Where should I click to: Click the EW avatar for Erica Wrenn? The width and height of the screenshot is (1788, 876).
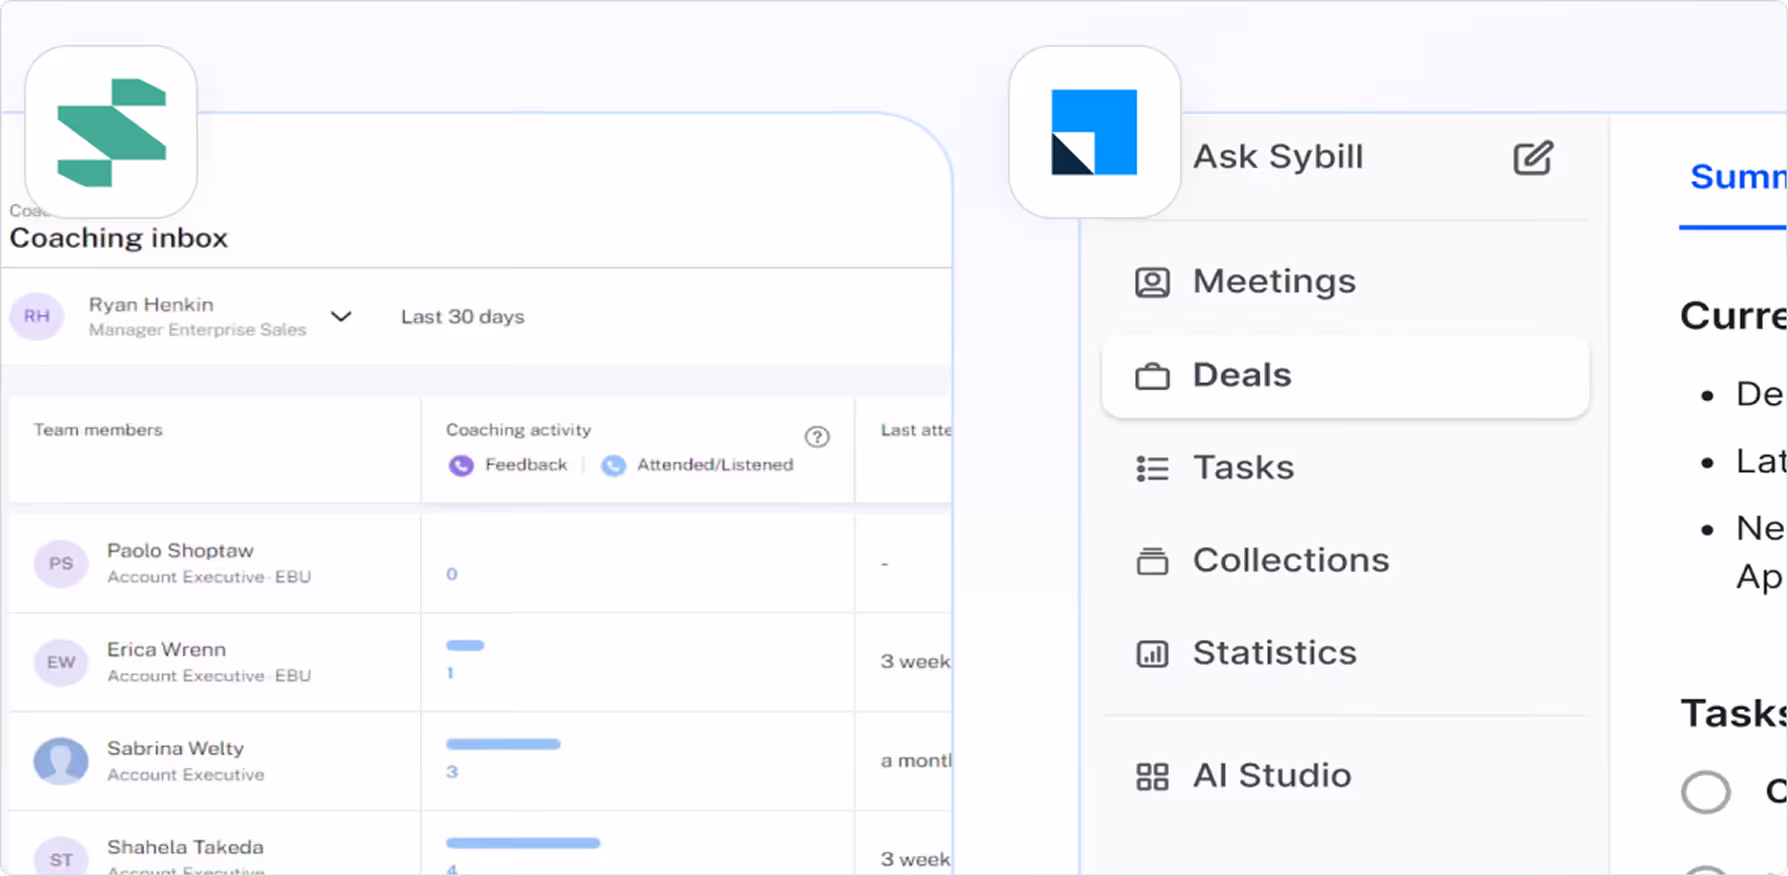tap(61, 662)
